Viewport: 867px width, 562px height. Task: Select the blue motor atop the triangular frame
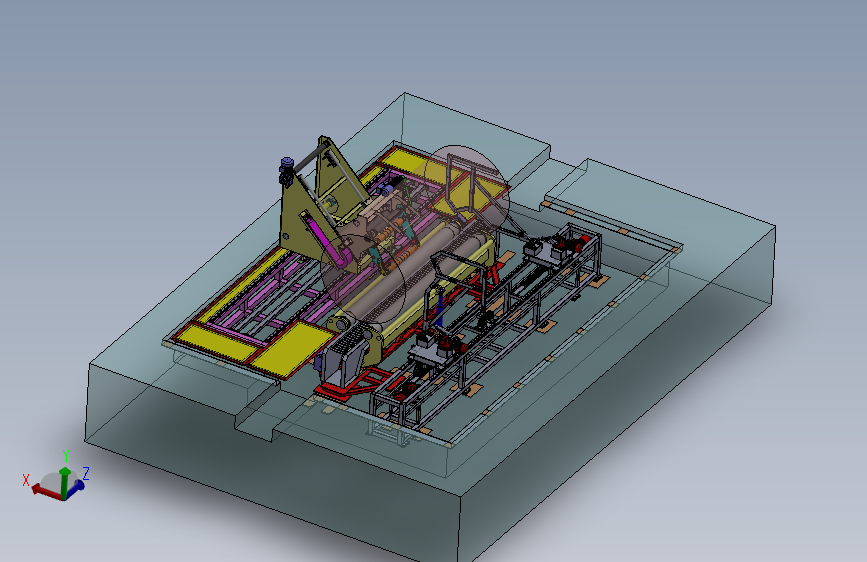286,171
